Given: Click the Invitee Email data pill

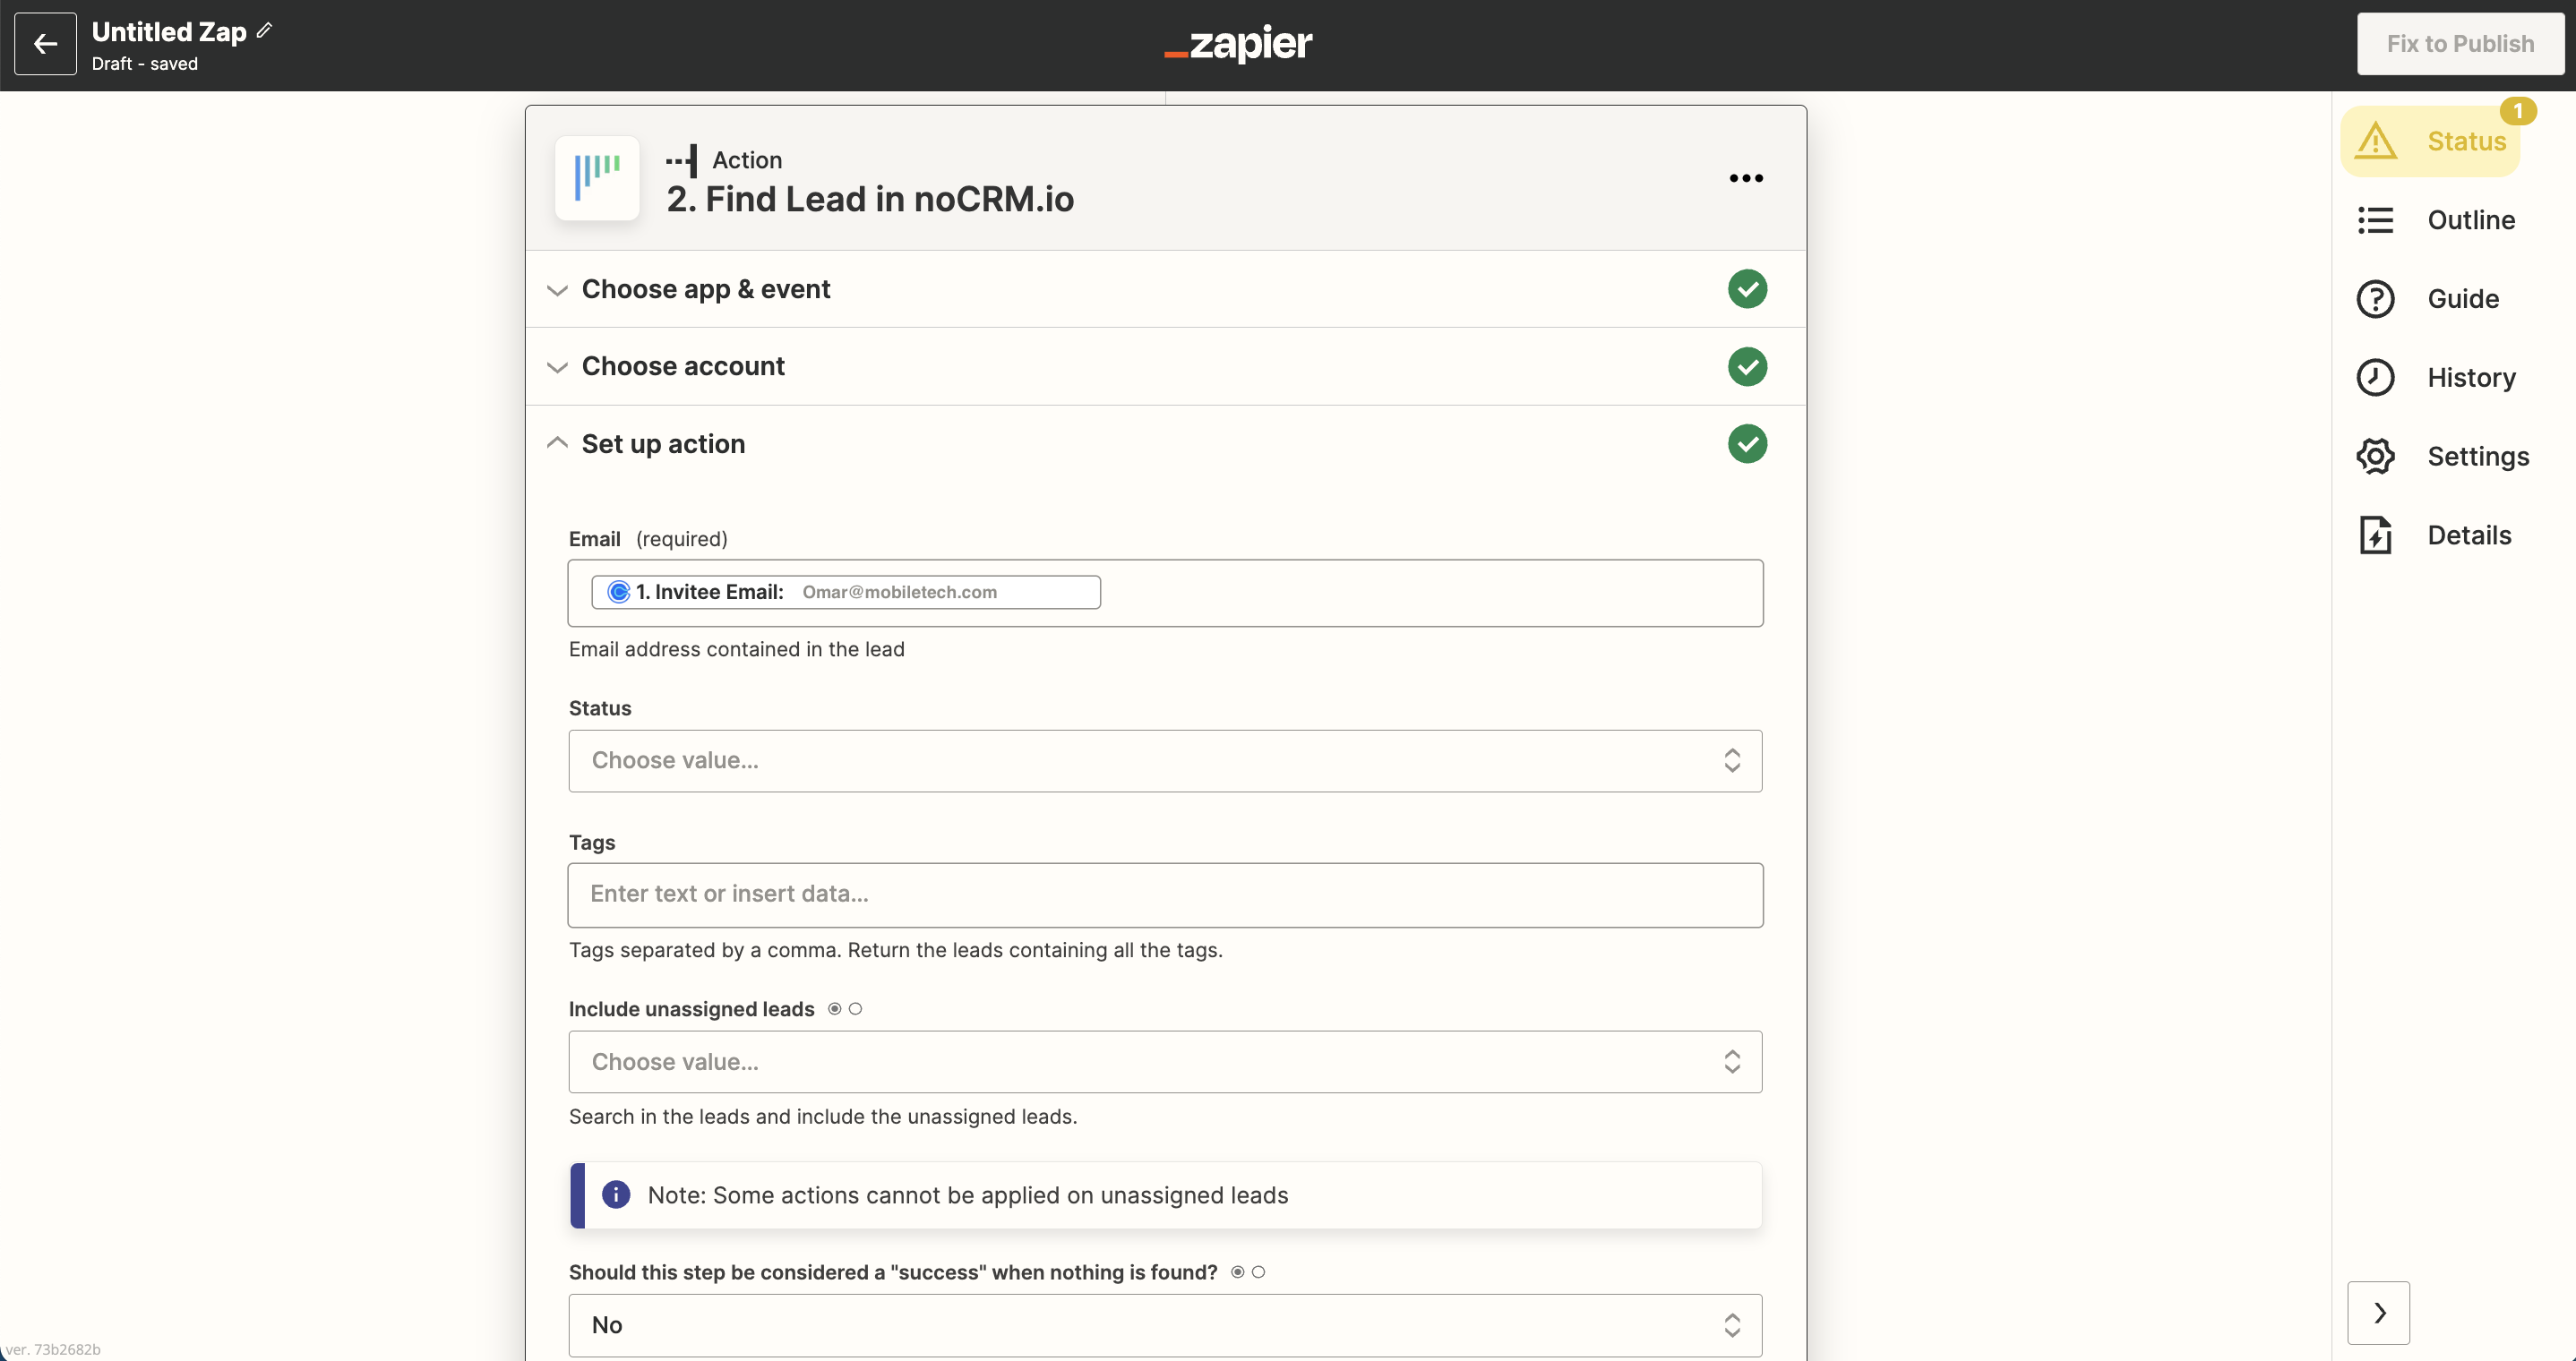Looking at the screenshot, I should click(x=845, y=592).
